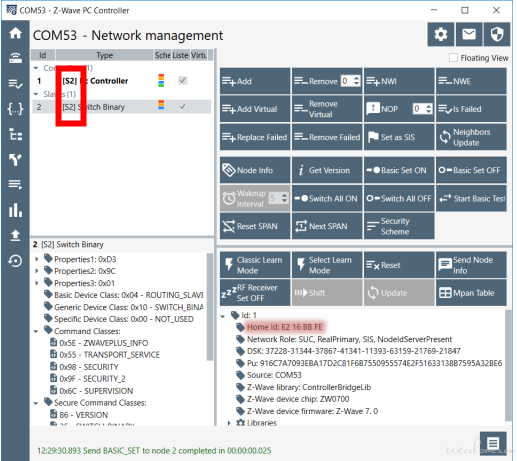The height and width of the screenshot is (461, 517).
Task: Open the bar chart icon in sidebar
Action: pos(15,210)
